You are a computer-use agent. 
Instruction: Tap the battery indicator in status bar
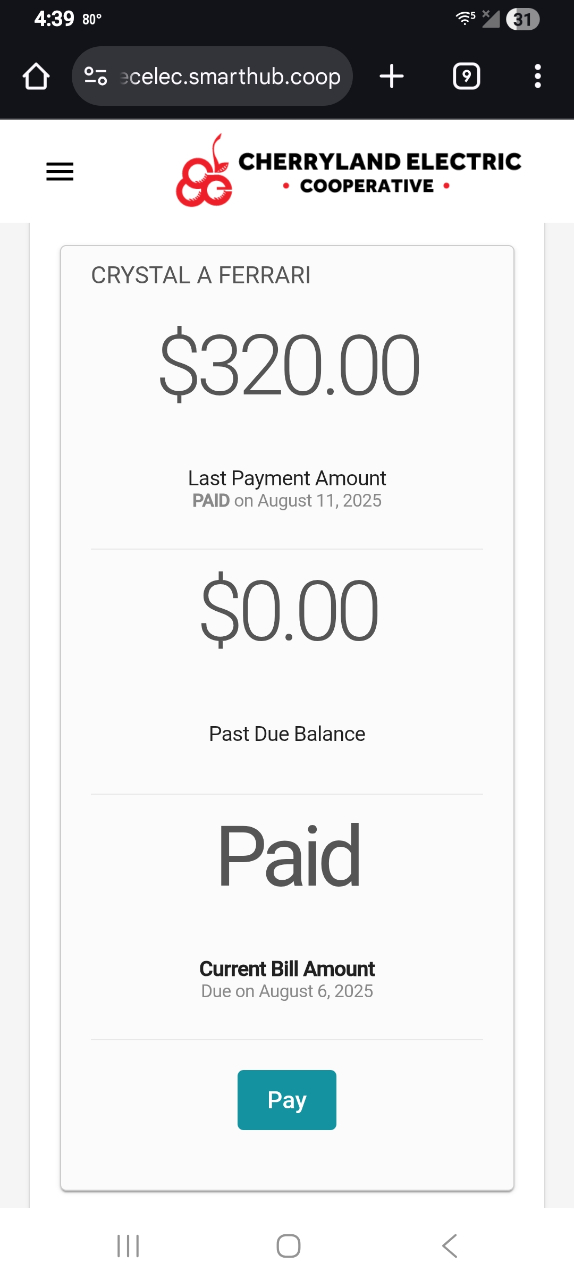pyautogui.click(x=523, y=19)
